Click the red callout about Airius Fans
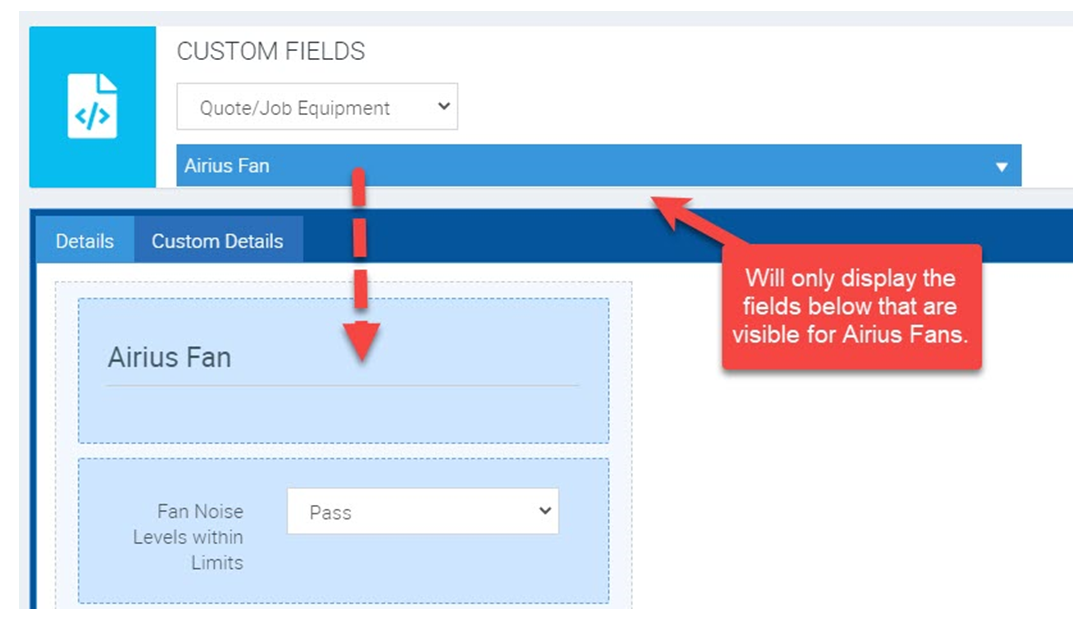The height and width of the screenshot is (625, 1085). [x=850, y=307]
